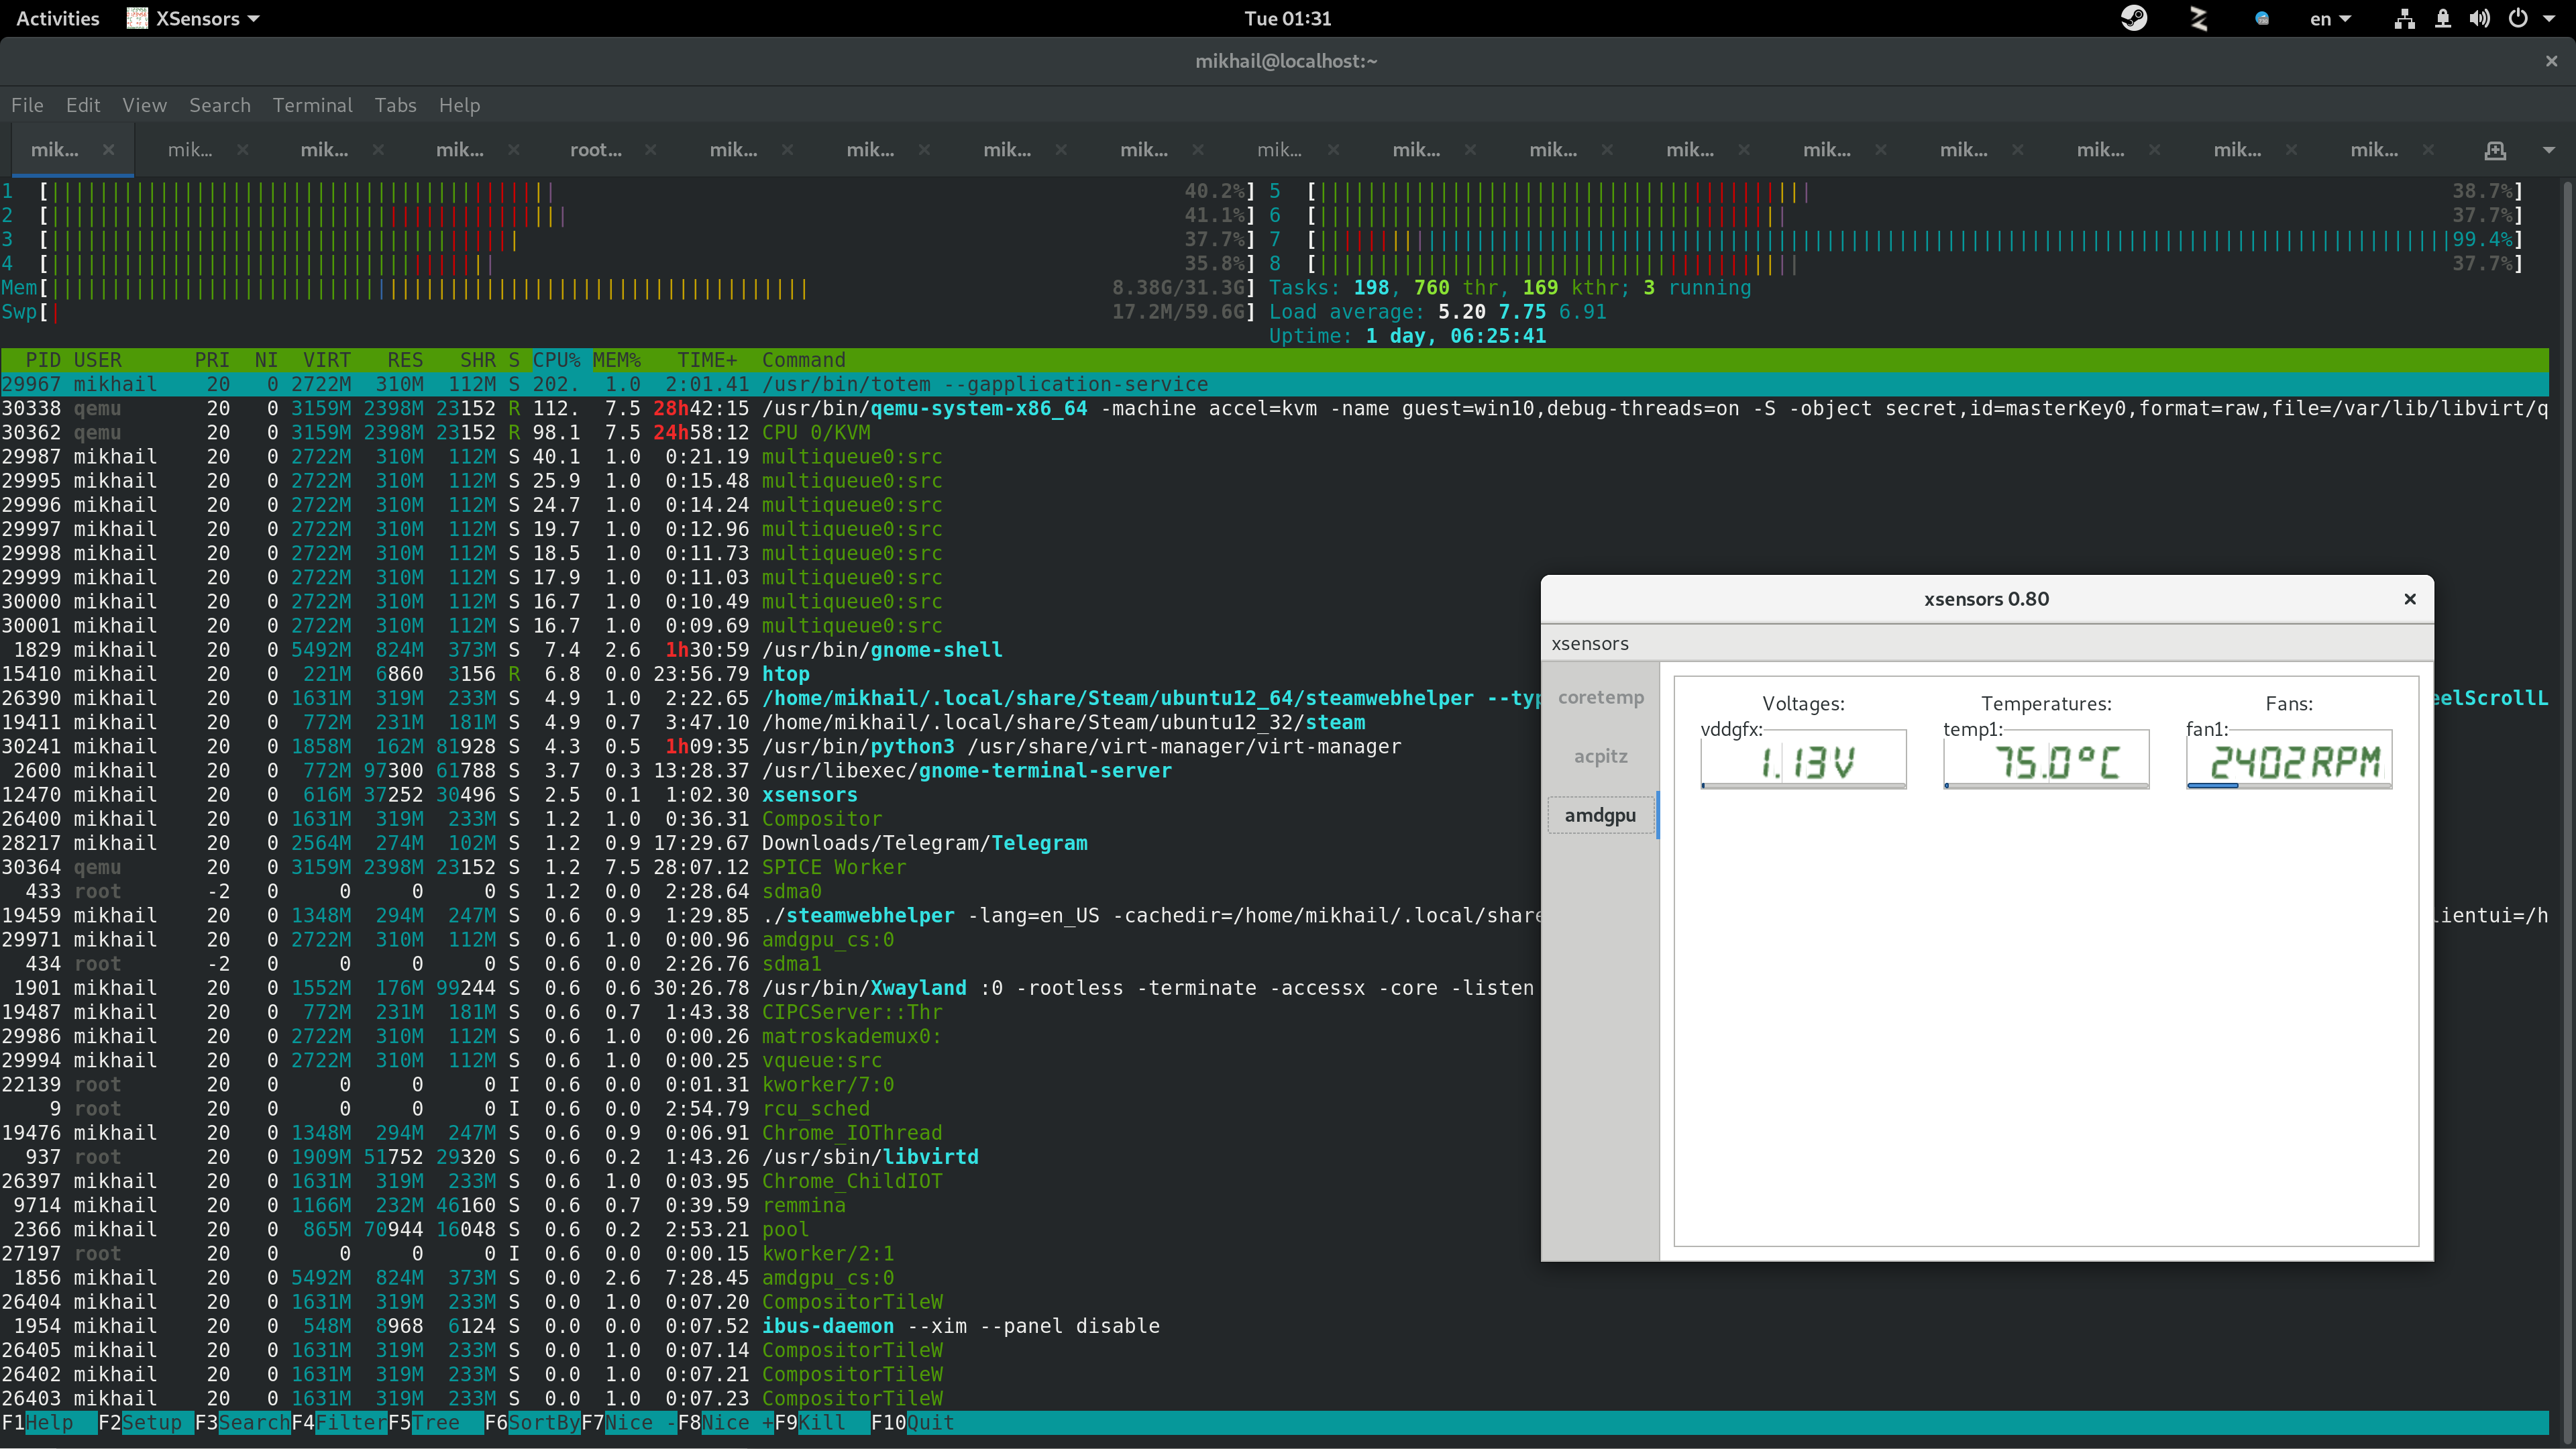Image resolution: width=2576 pixels, height=1449 pixels.
Task: Expand the terminal tabs list arrow
Action: [x=2548, y=150]
